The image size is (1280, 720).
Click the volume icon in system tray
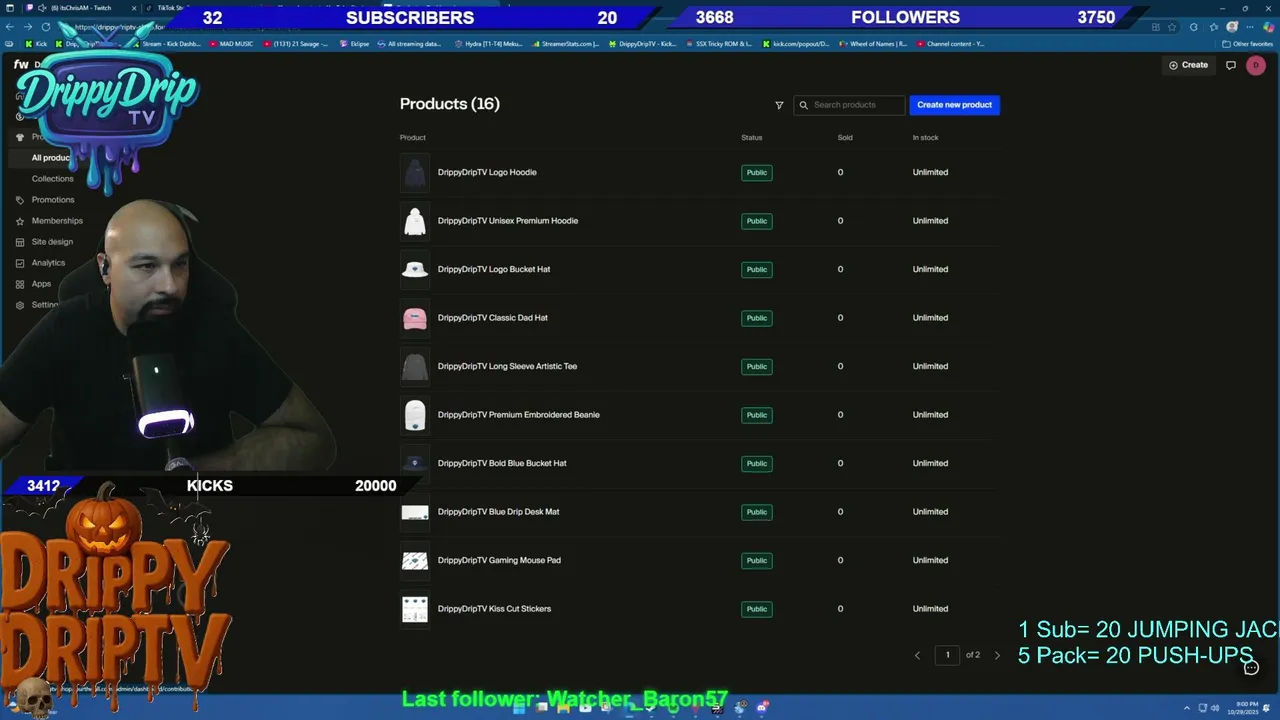click(x=1215, y=708)
